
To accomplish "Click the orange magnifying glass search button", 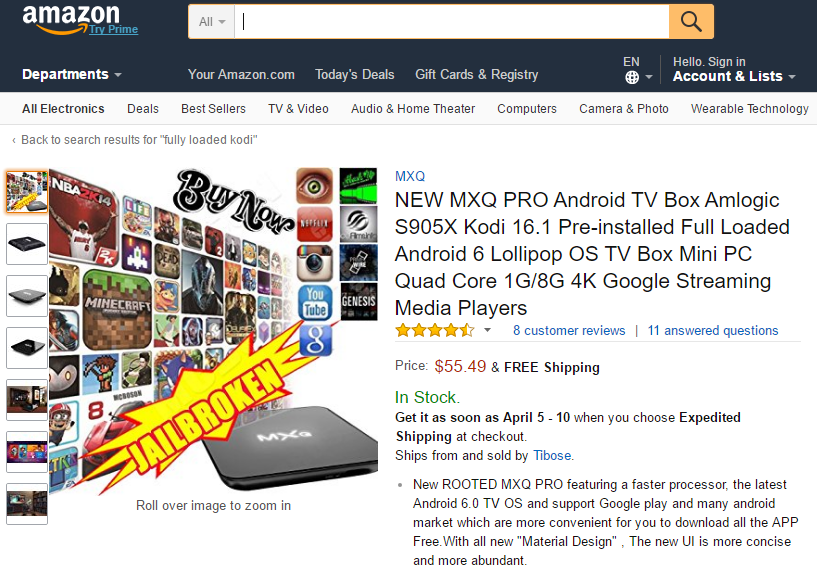I will pyautogui.click(x=691, y=21).
